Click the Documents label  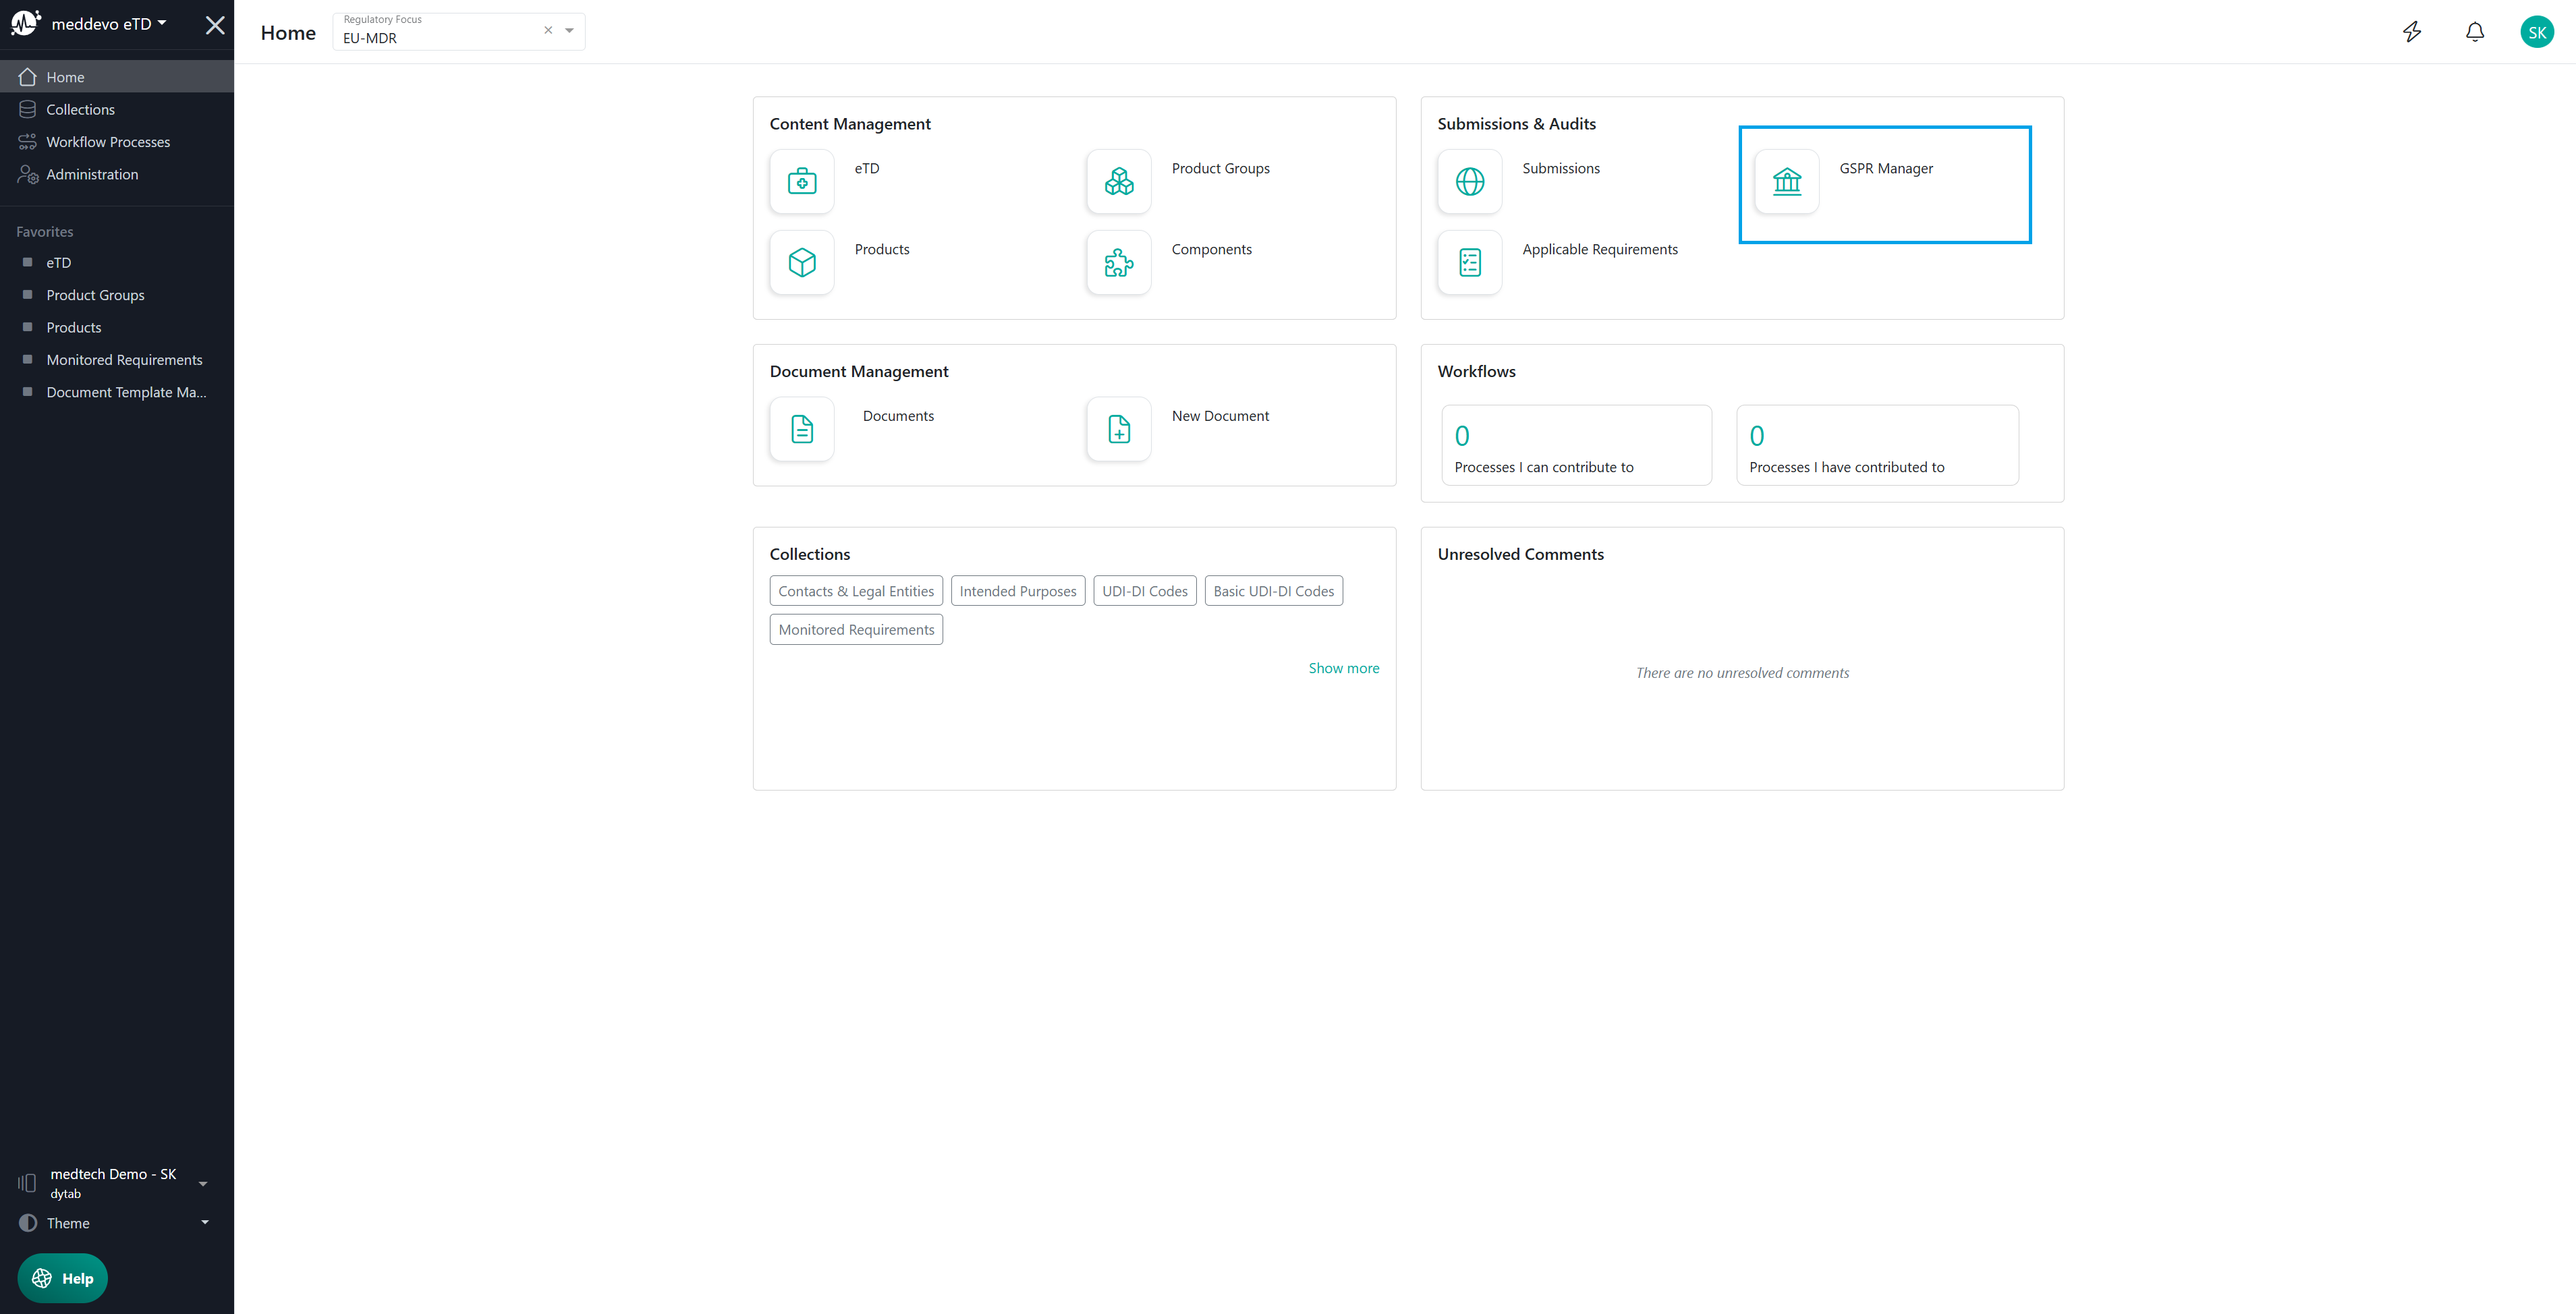pyautogui.click(x=898, y=416)
